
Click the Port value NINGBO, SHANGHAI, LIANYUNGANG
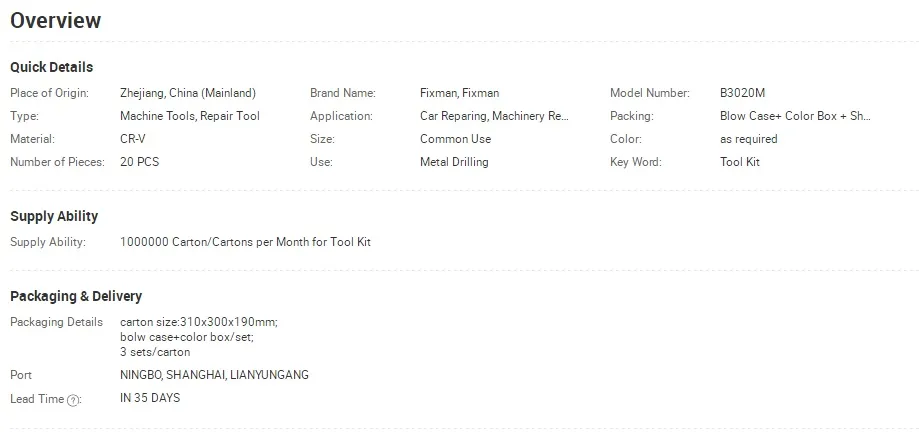click(x=214, y=375)
